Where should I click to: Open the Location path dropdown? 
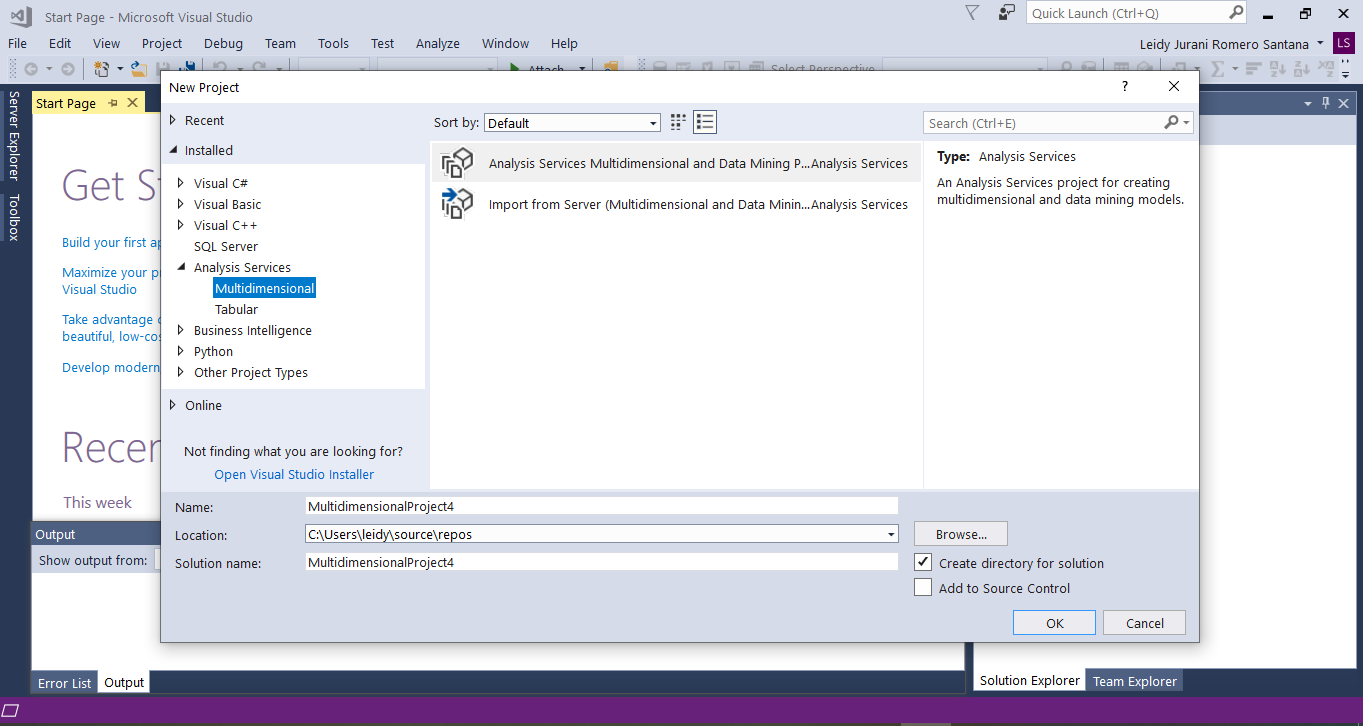coord(891,534)
